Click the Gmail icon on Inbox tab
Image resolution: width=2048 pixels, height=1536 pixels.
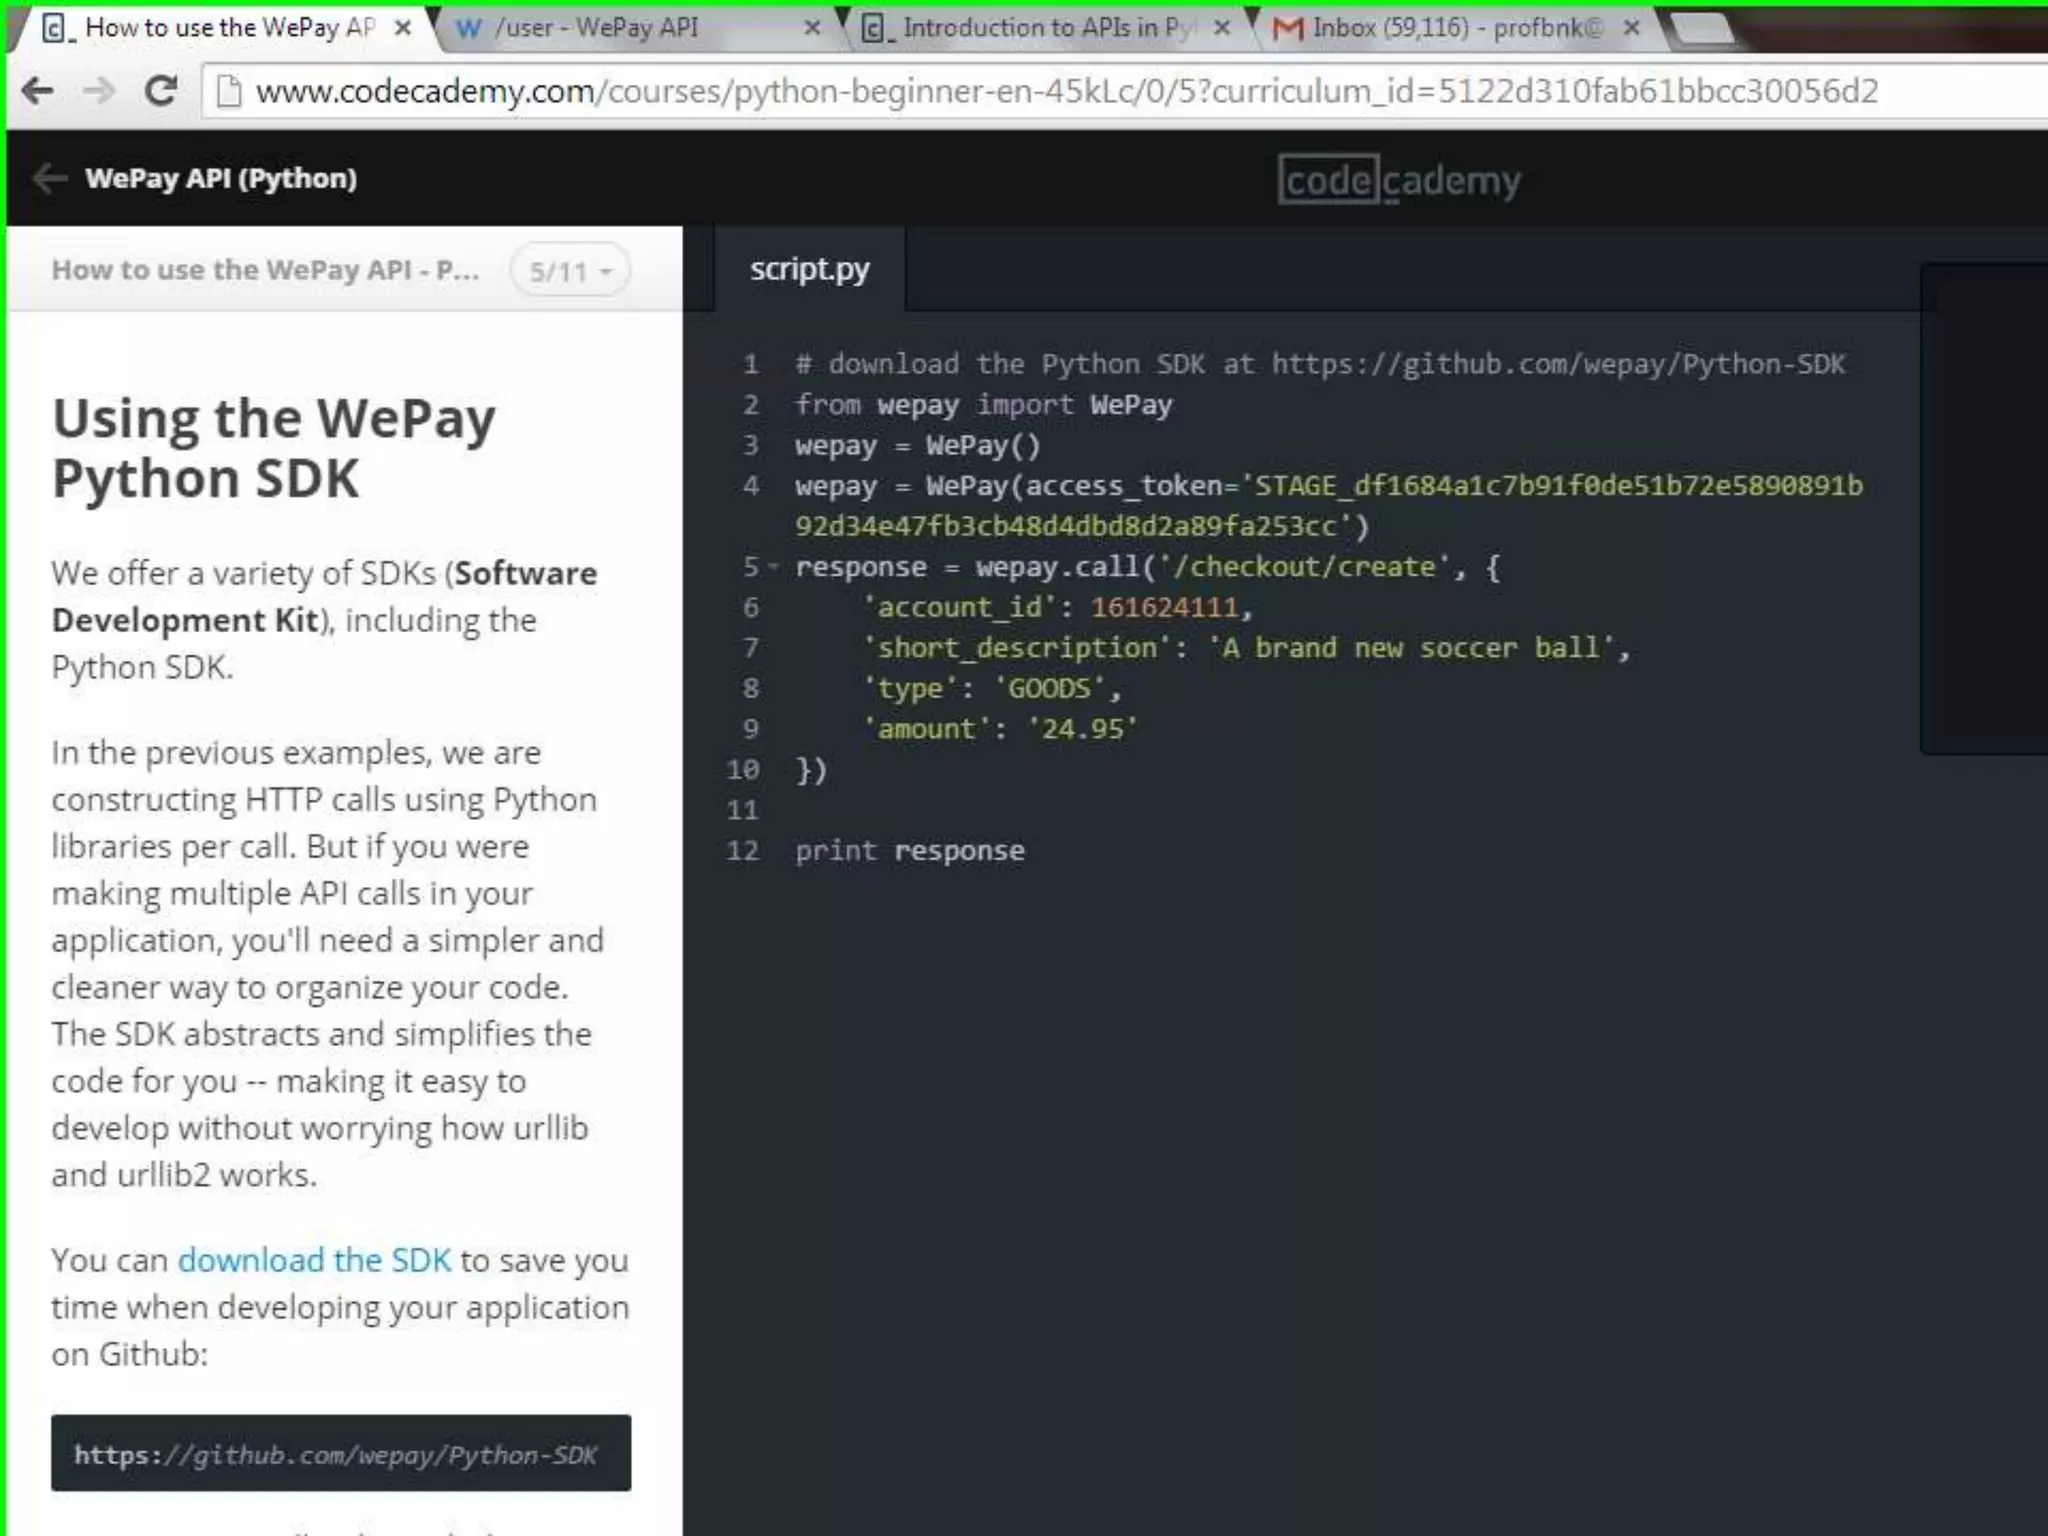coord(1287,29)
